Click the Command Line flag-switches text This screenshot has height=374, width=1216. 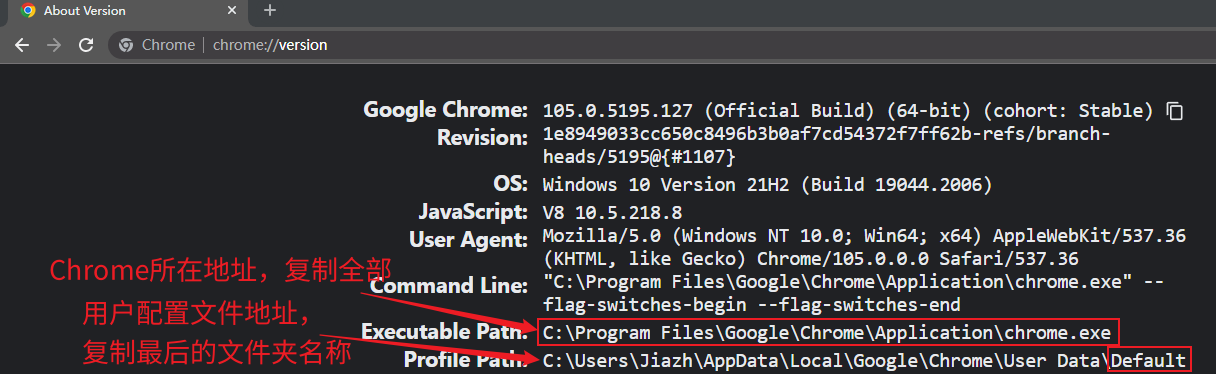click(x=752, y=305)
